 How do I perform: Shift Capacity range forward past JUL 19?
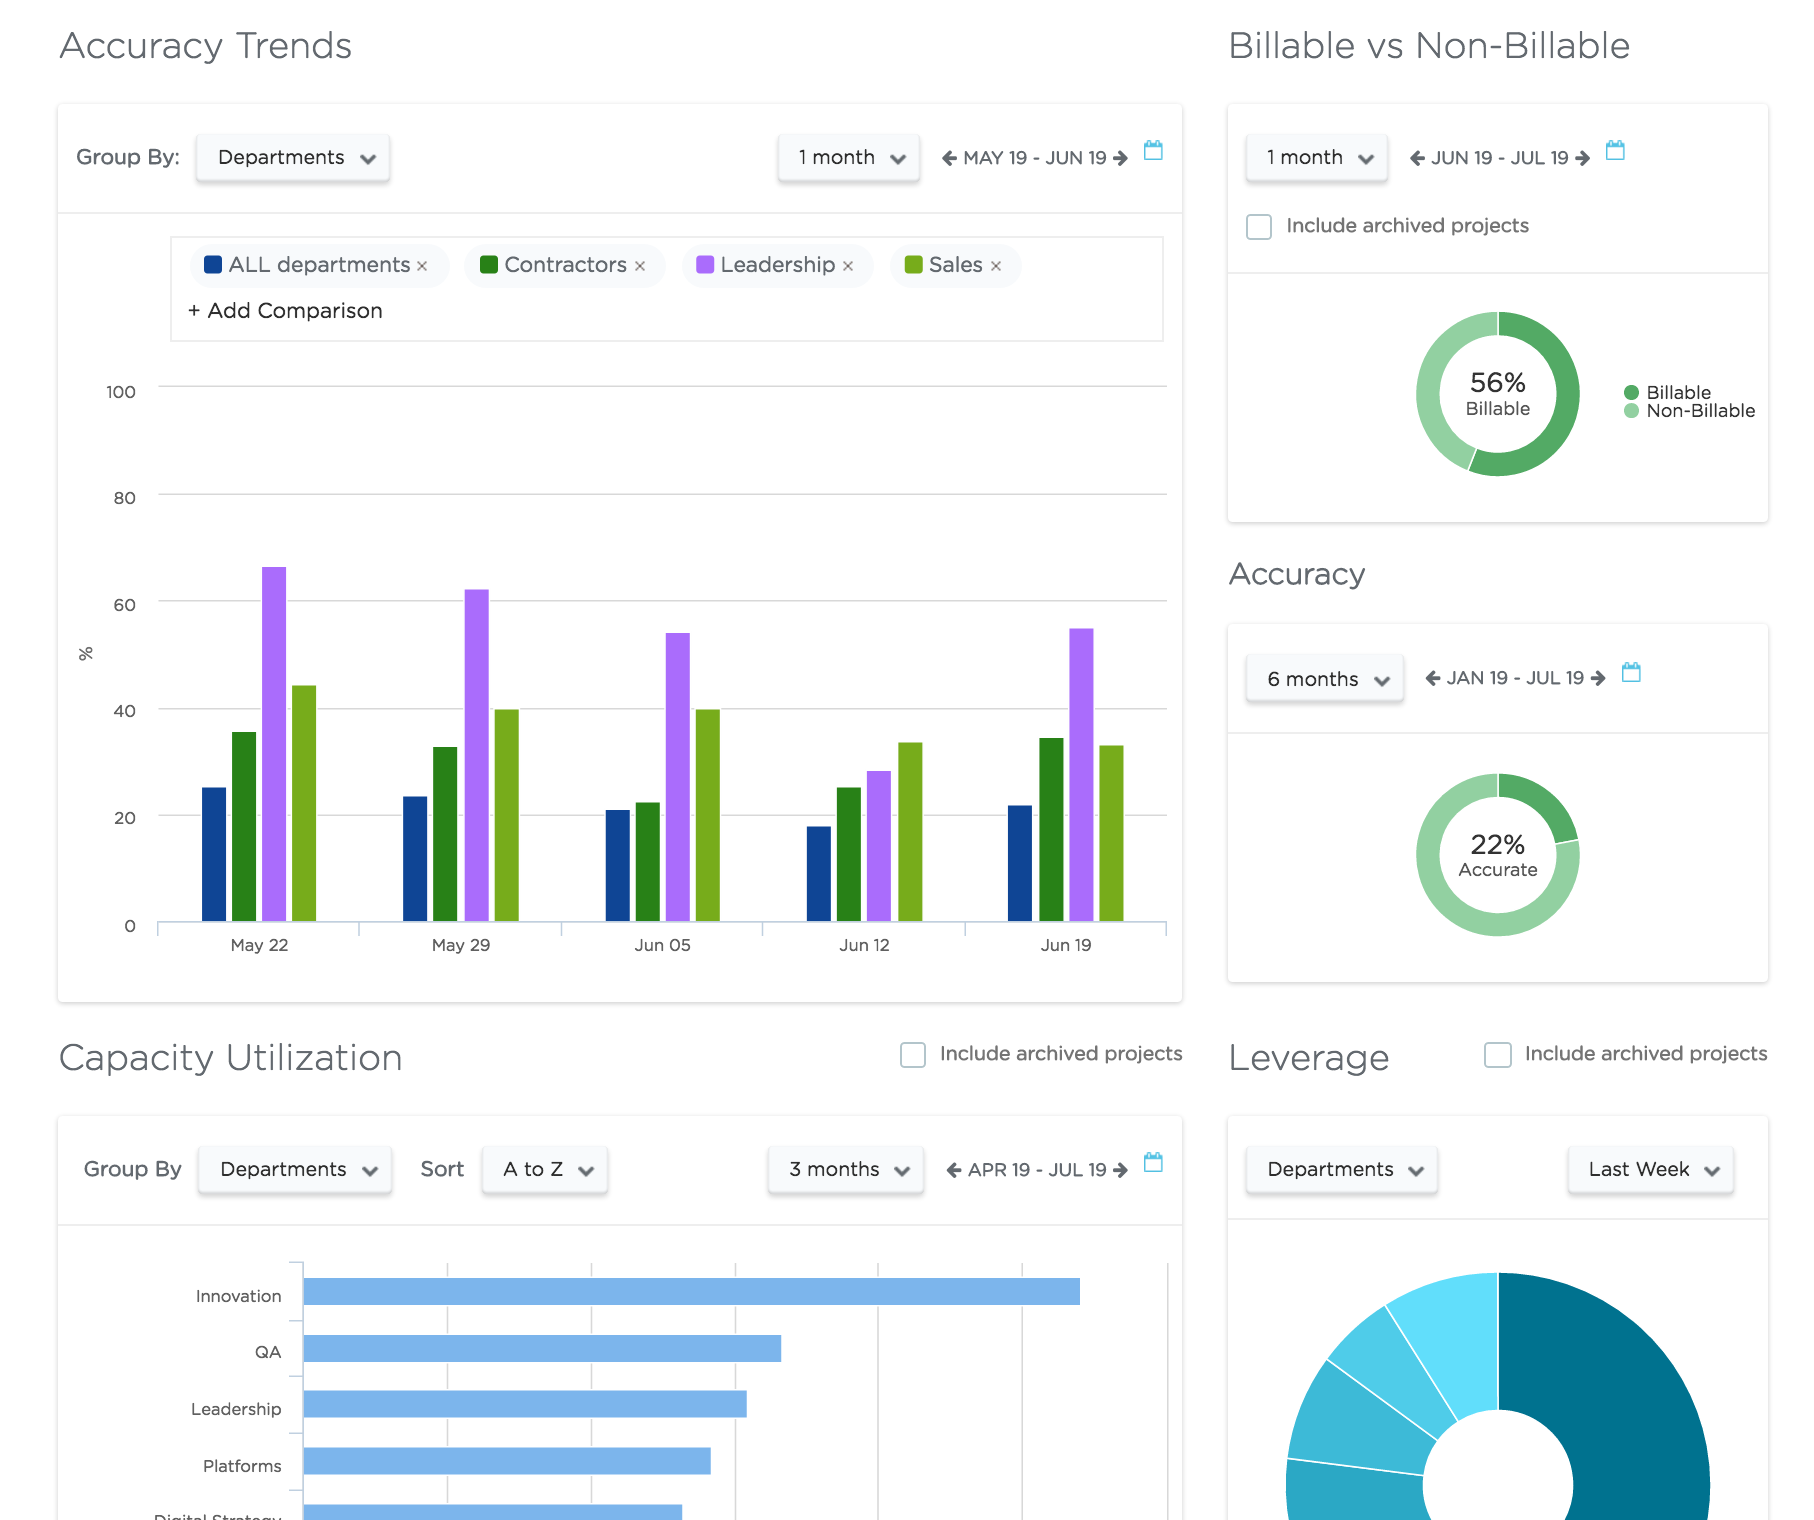pos(1120,1170)
